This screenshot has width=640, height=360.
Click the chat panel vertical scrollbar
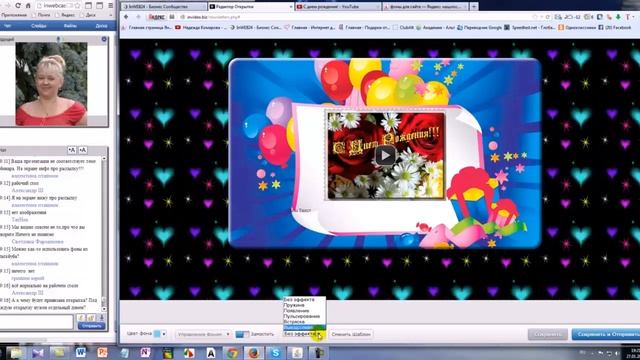pos(104,234)
